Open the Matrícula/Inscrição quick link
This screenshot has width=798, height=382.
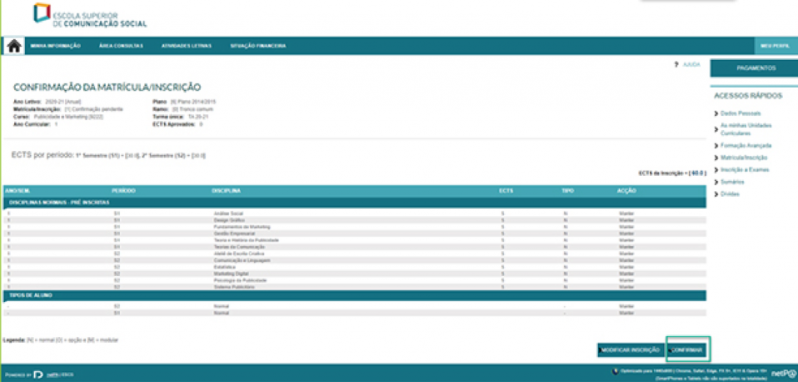pos(744,158)
